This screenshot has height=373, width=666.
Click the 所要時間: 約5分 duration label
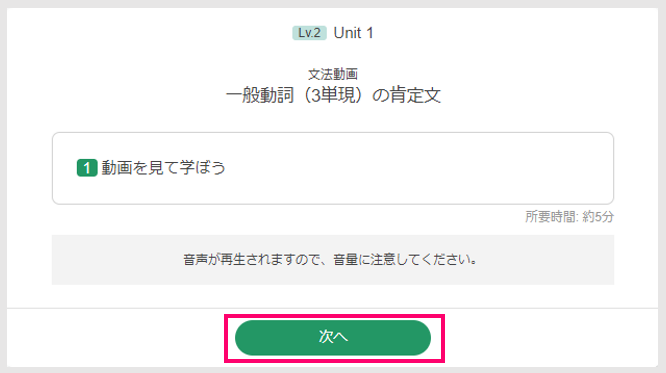click(x=569, y=217)
